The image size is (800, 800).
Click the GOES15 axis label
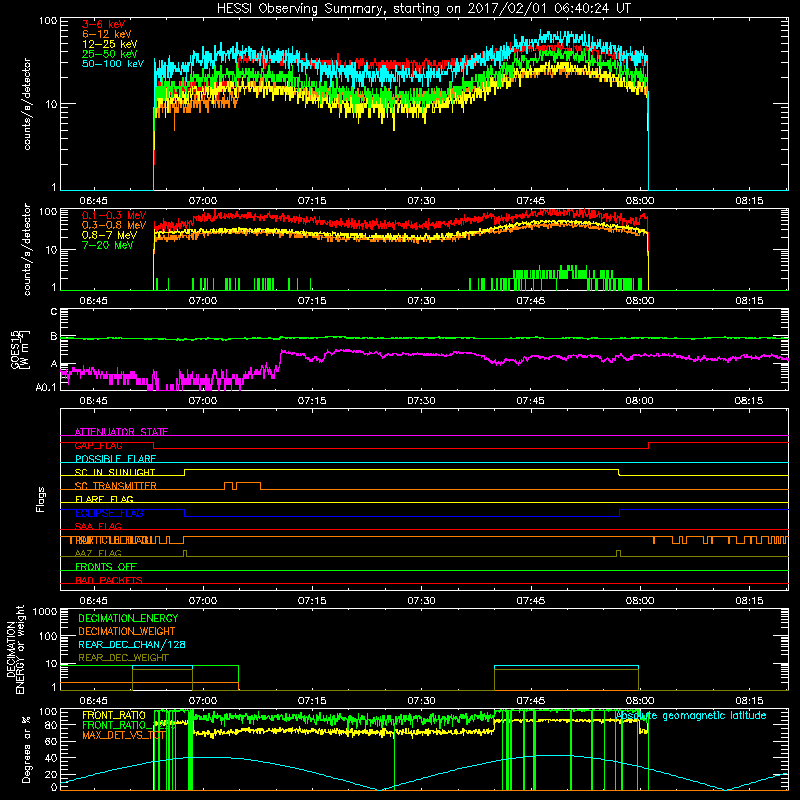pos(15,350)
